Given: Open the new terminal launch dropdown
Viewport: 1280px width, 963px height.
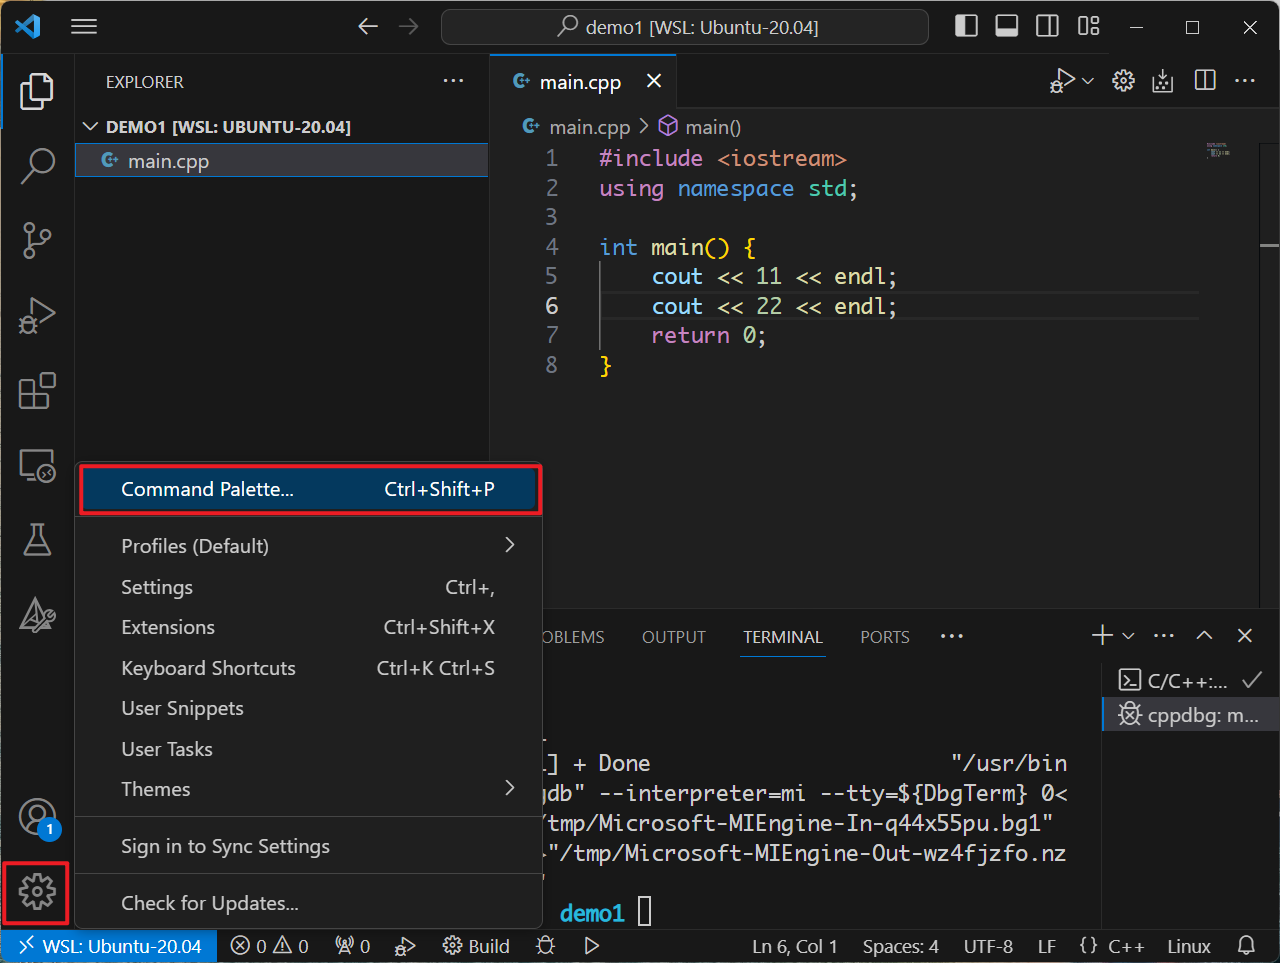Looking at the screenshot, I should coord(1127,634).
